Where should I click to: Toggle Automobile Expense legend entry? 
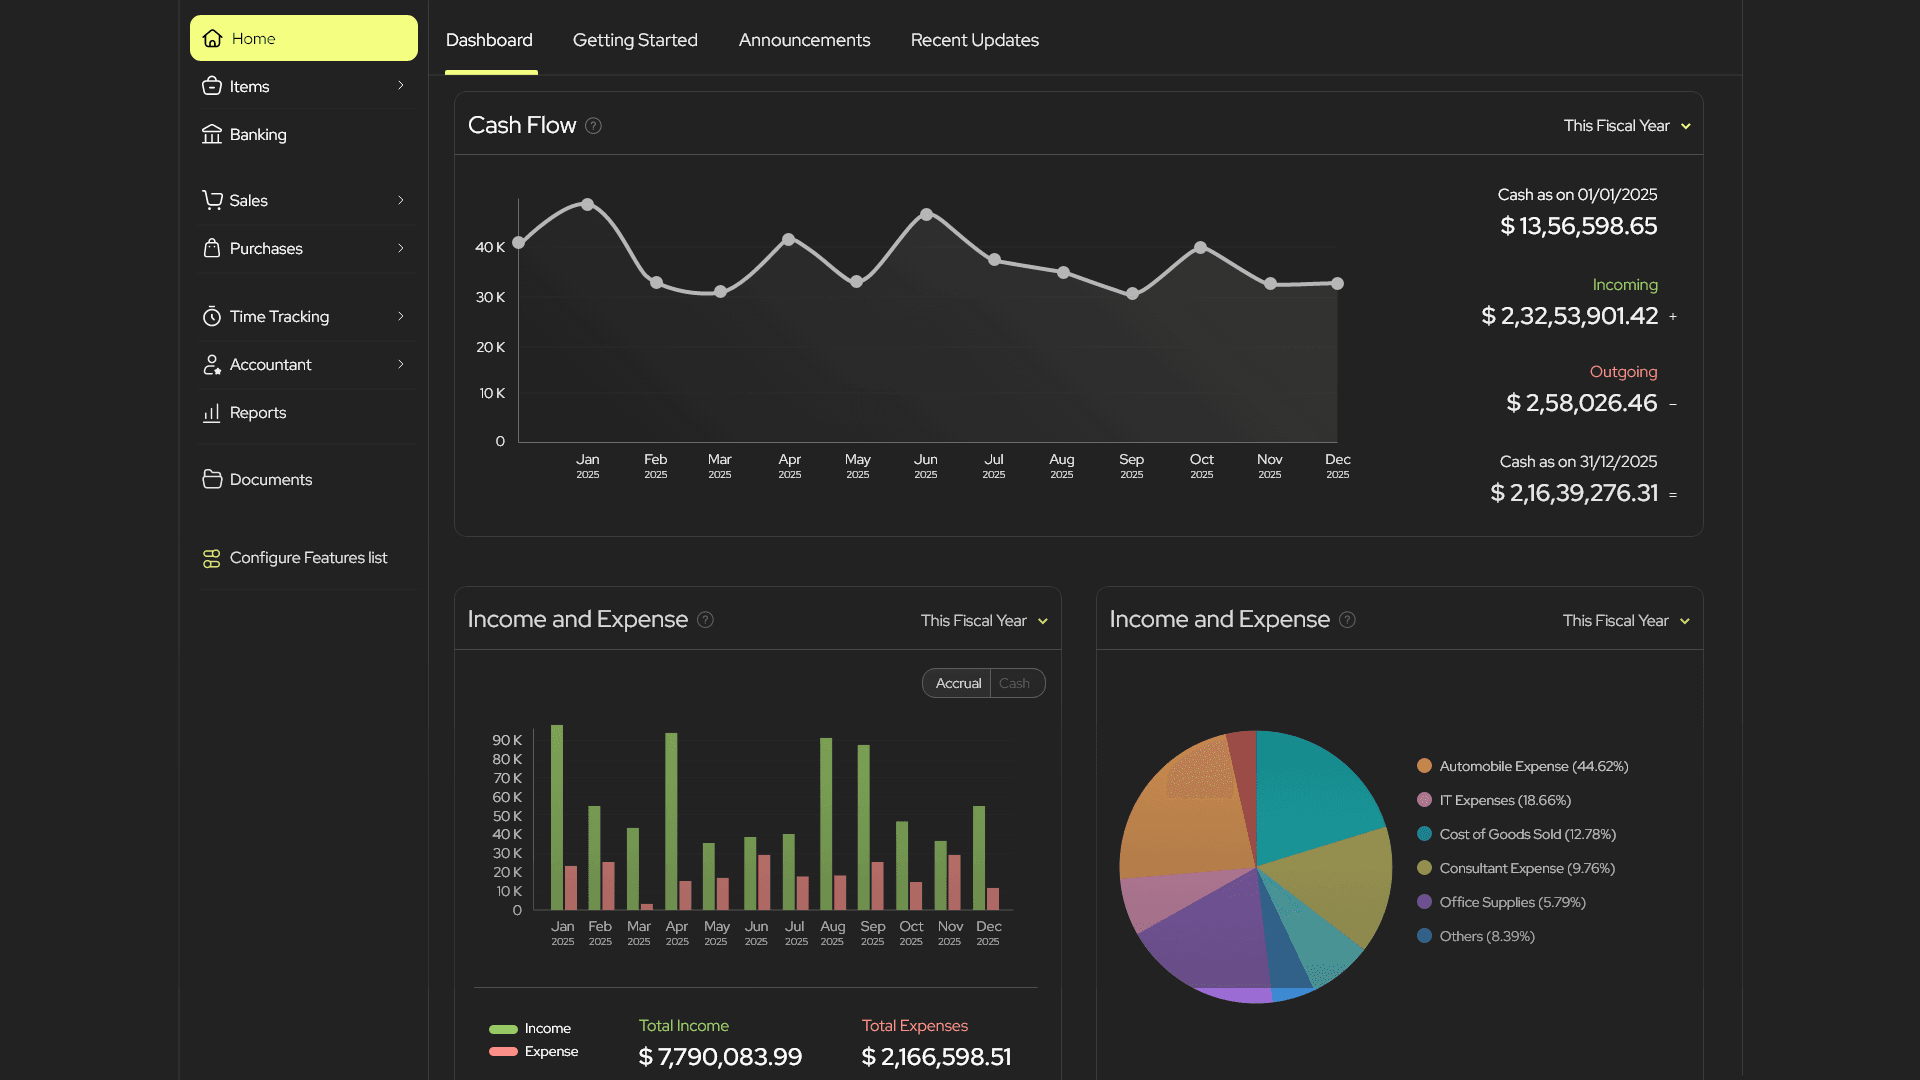click(1533, 766)
